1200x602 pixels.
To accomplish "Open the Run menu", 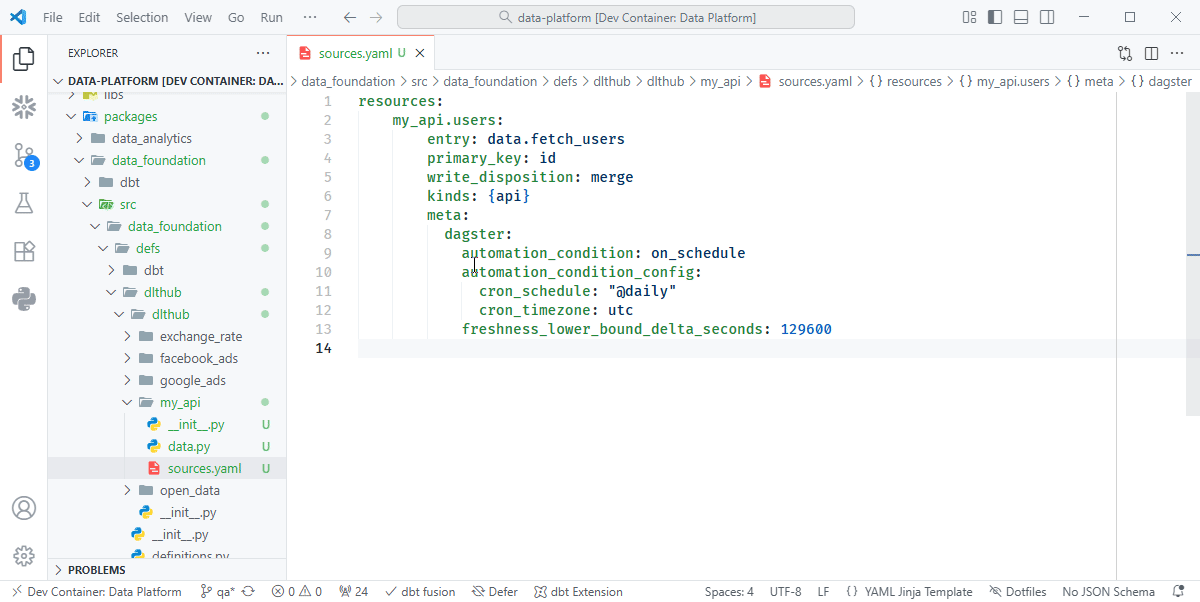I will [x=271, y=17].
